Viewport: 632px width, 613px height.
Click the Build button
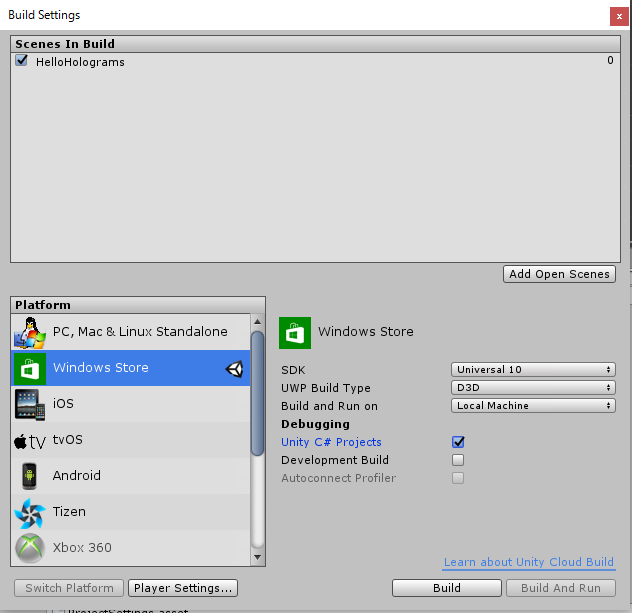click(x=447, y=588)
